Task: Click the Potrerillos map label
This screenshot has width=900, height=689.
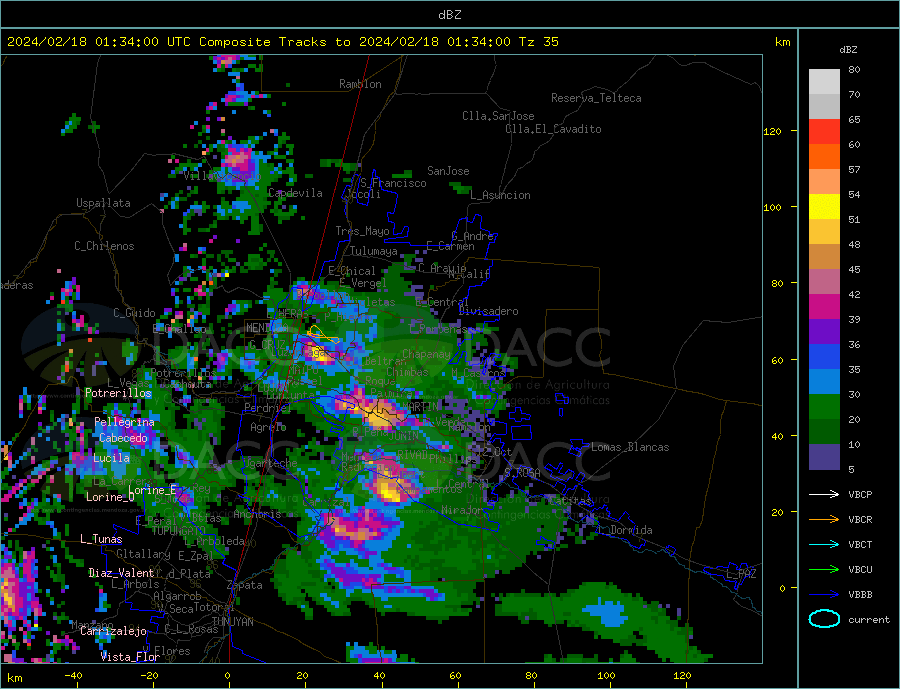Action: (x=118, y=393)
